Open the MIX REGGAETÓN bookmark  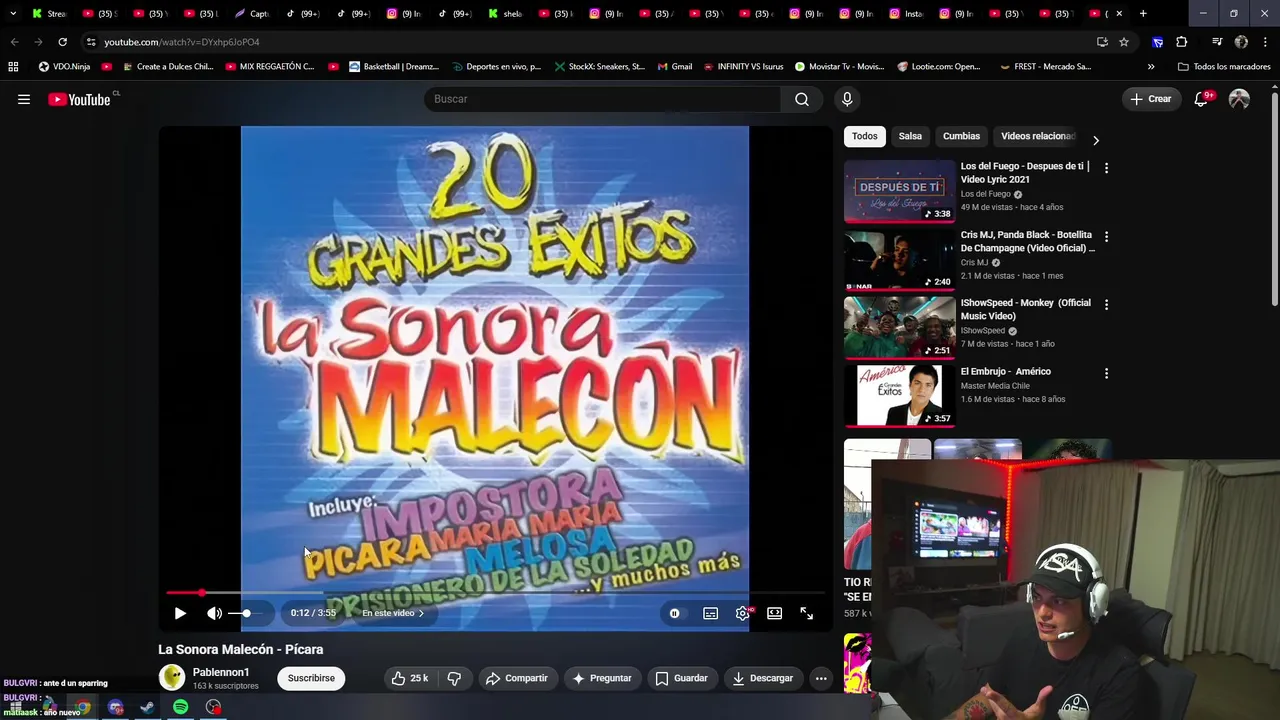point(270,67)
